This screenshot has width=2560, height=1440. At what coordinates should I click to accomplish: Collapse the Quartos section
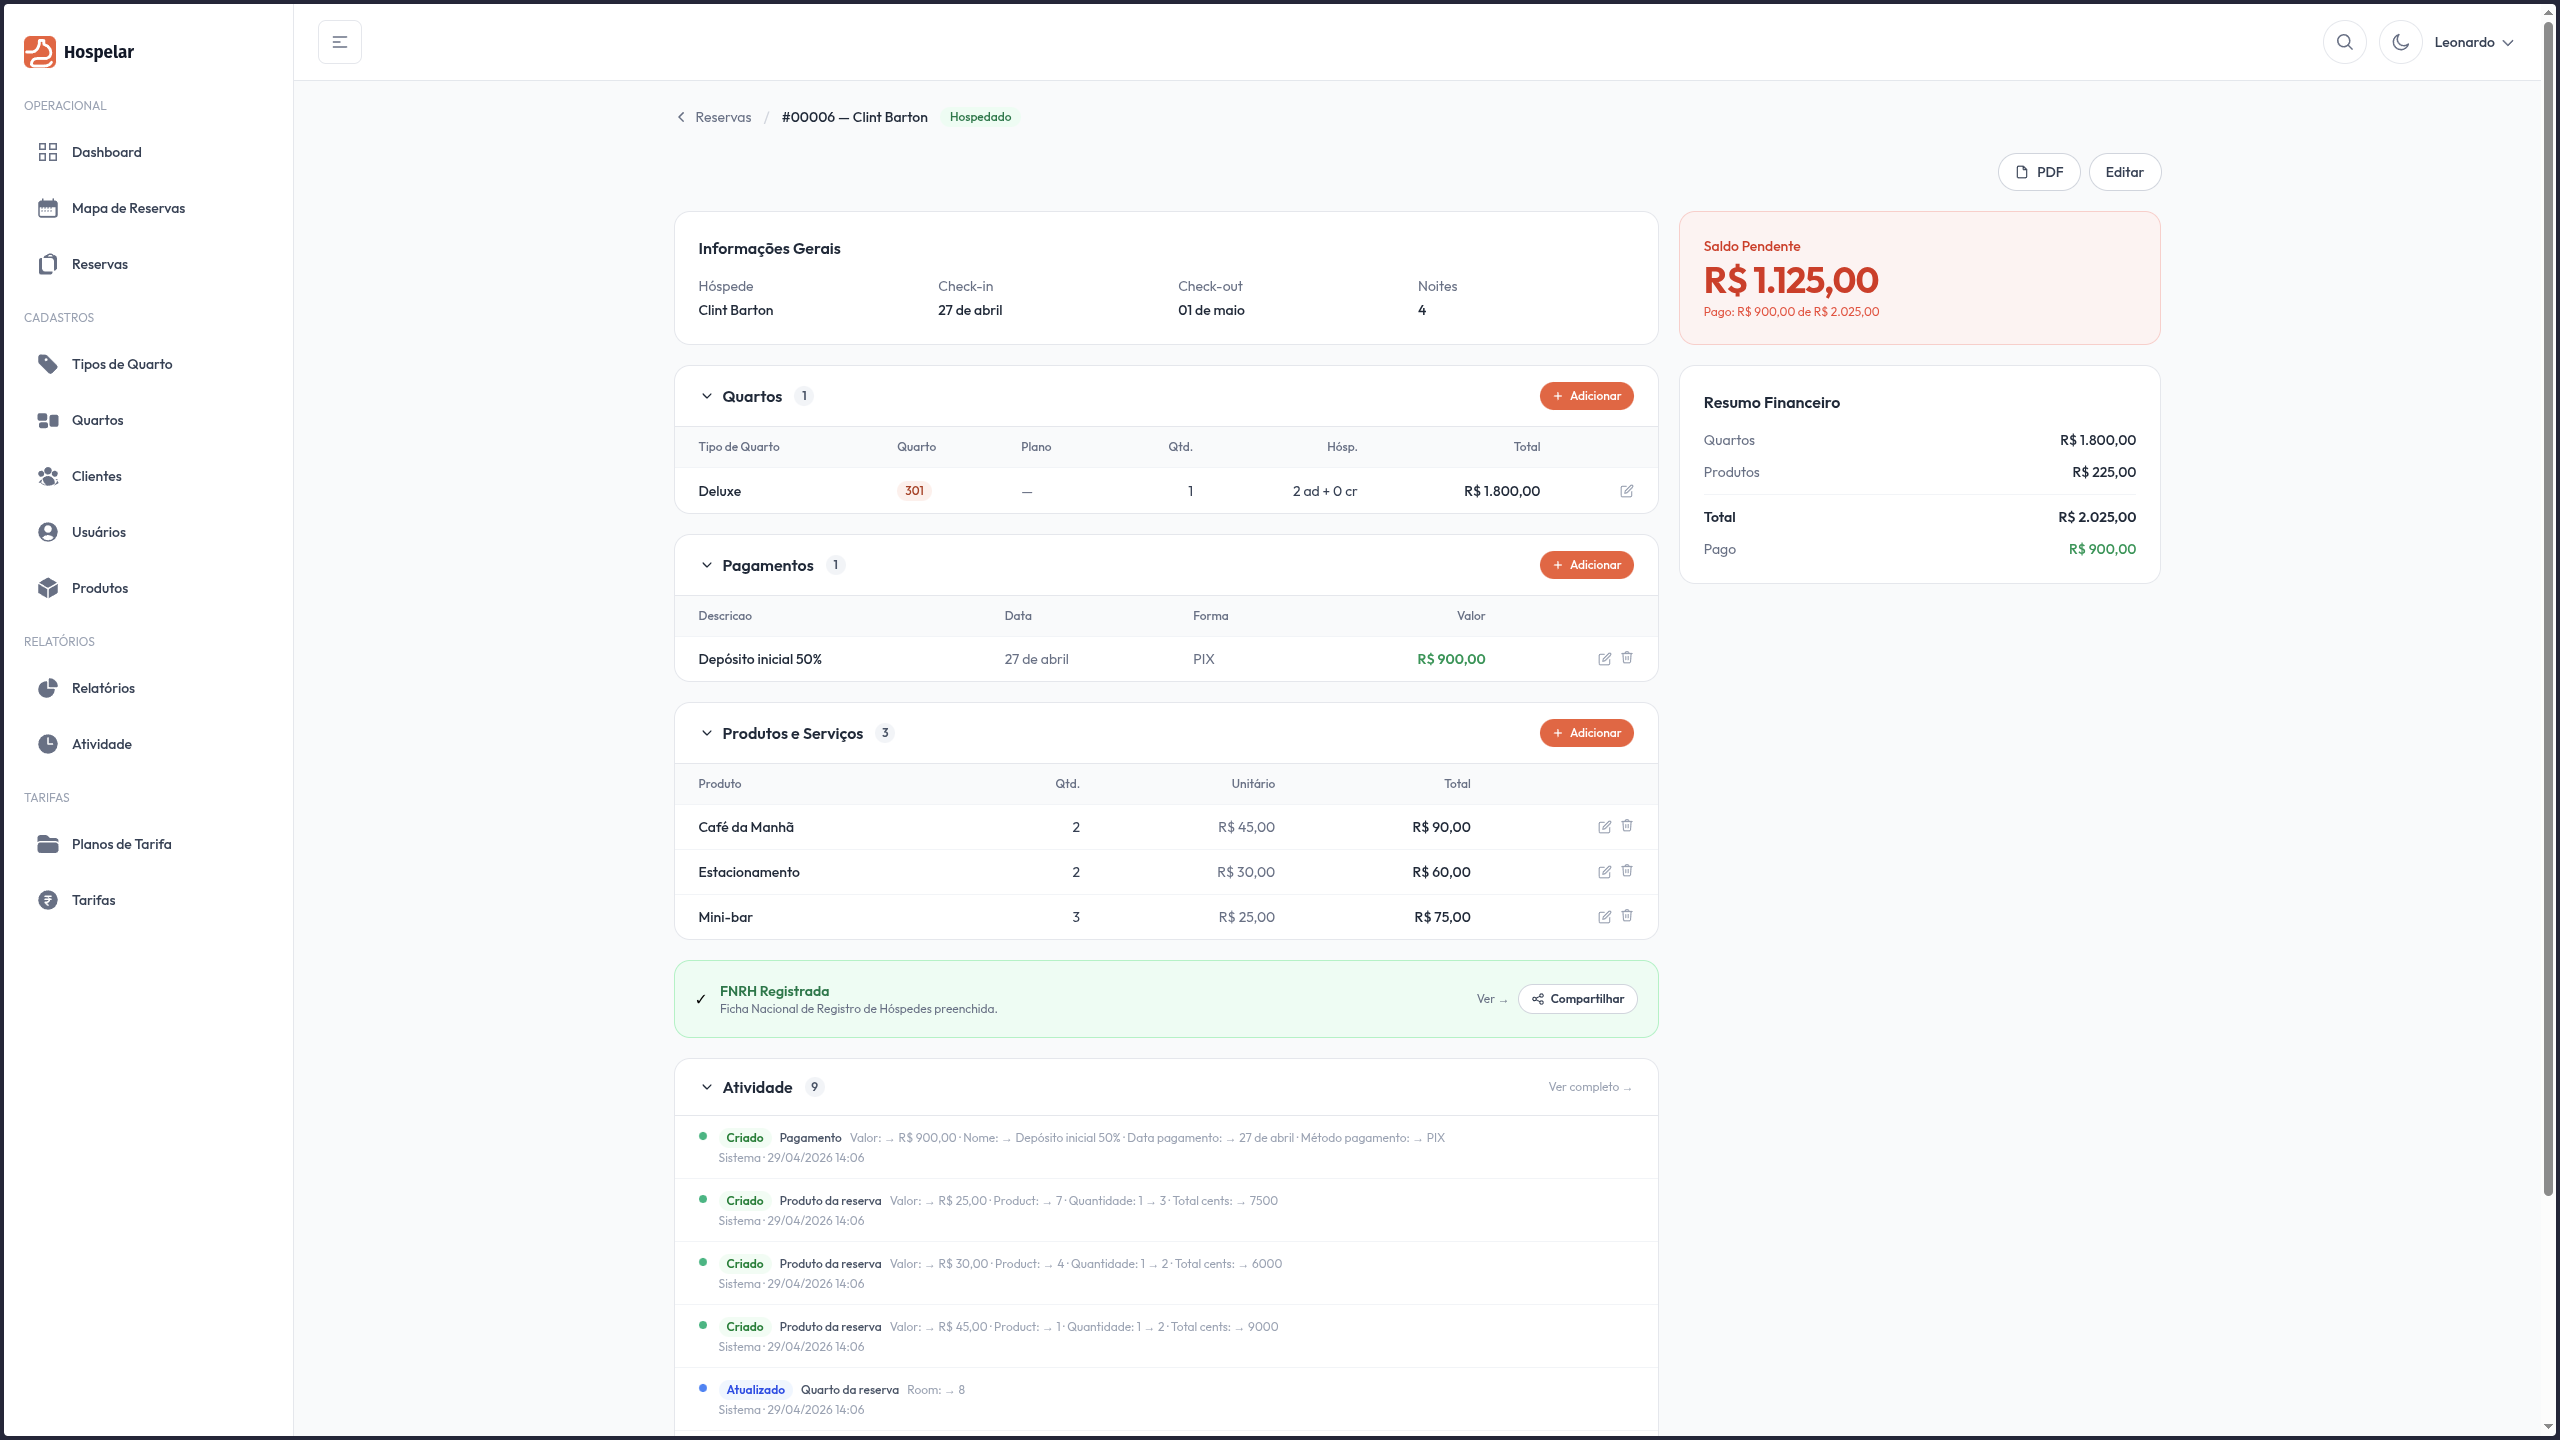[707, 397]
